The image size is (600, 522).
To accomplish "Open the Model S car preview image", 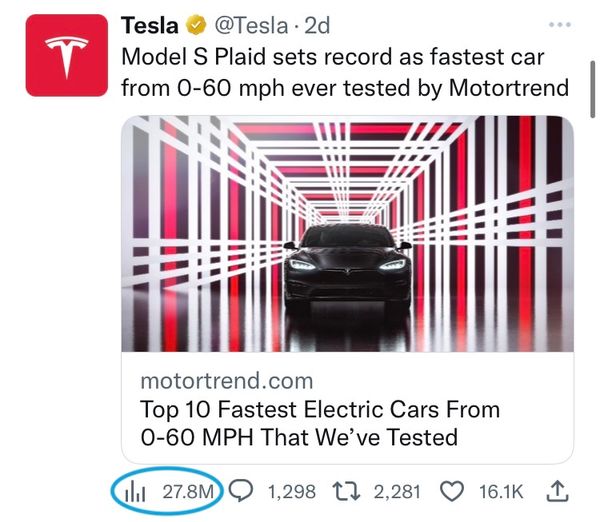I will point(346,234).
